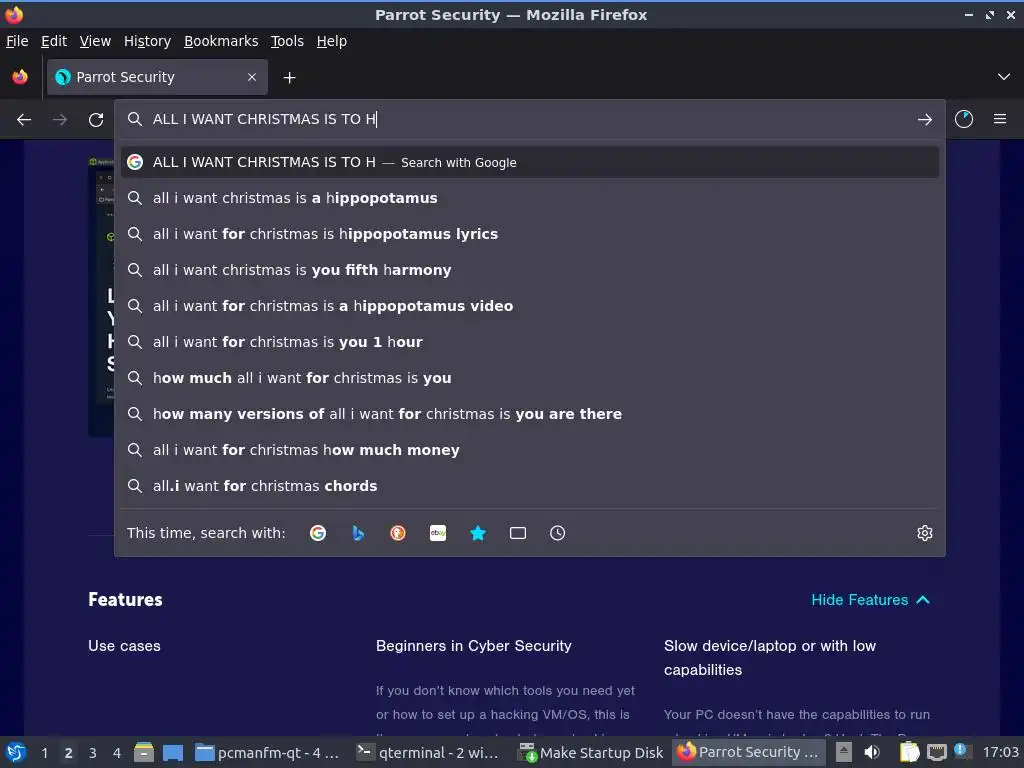Search this time in Bookmarks star
1024x768 pixels.
click(478, 533)
